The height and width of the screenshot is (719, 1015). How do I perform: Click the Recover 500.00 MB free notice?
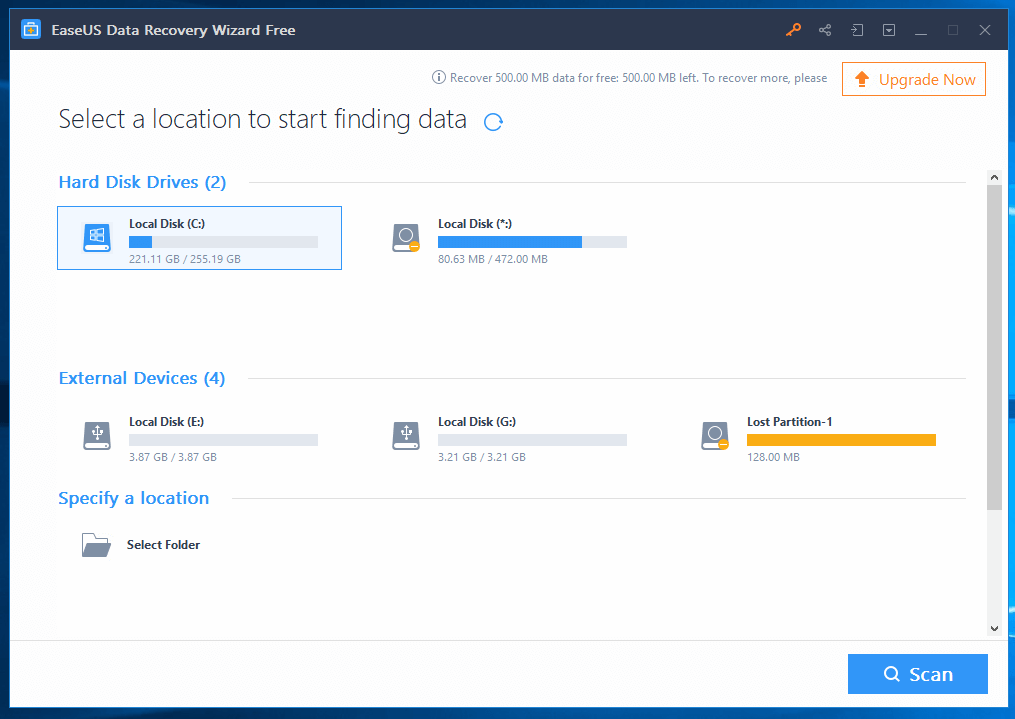coord(638,78)
